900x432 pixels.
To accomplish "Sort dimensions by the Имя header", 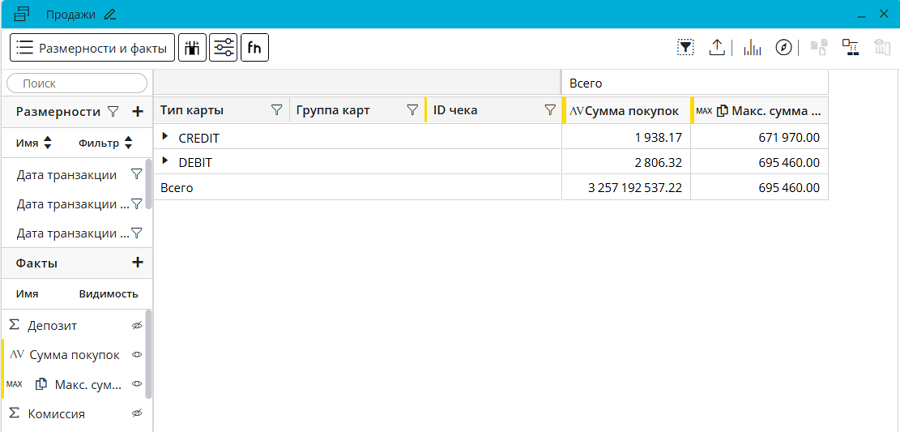I will point(34,143).
